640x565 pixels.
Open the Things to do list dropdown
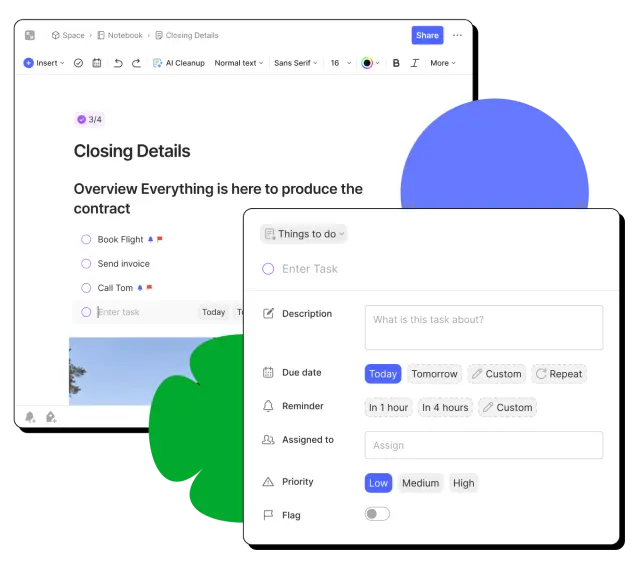[304, 234]
